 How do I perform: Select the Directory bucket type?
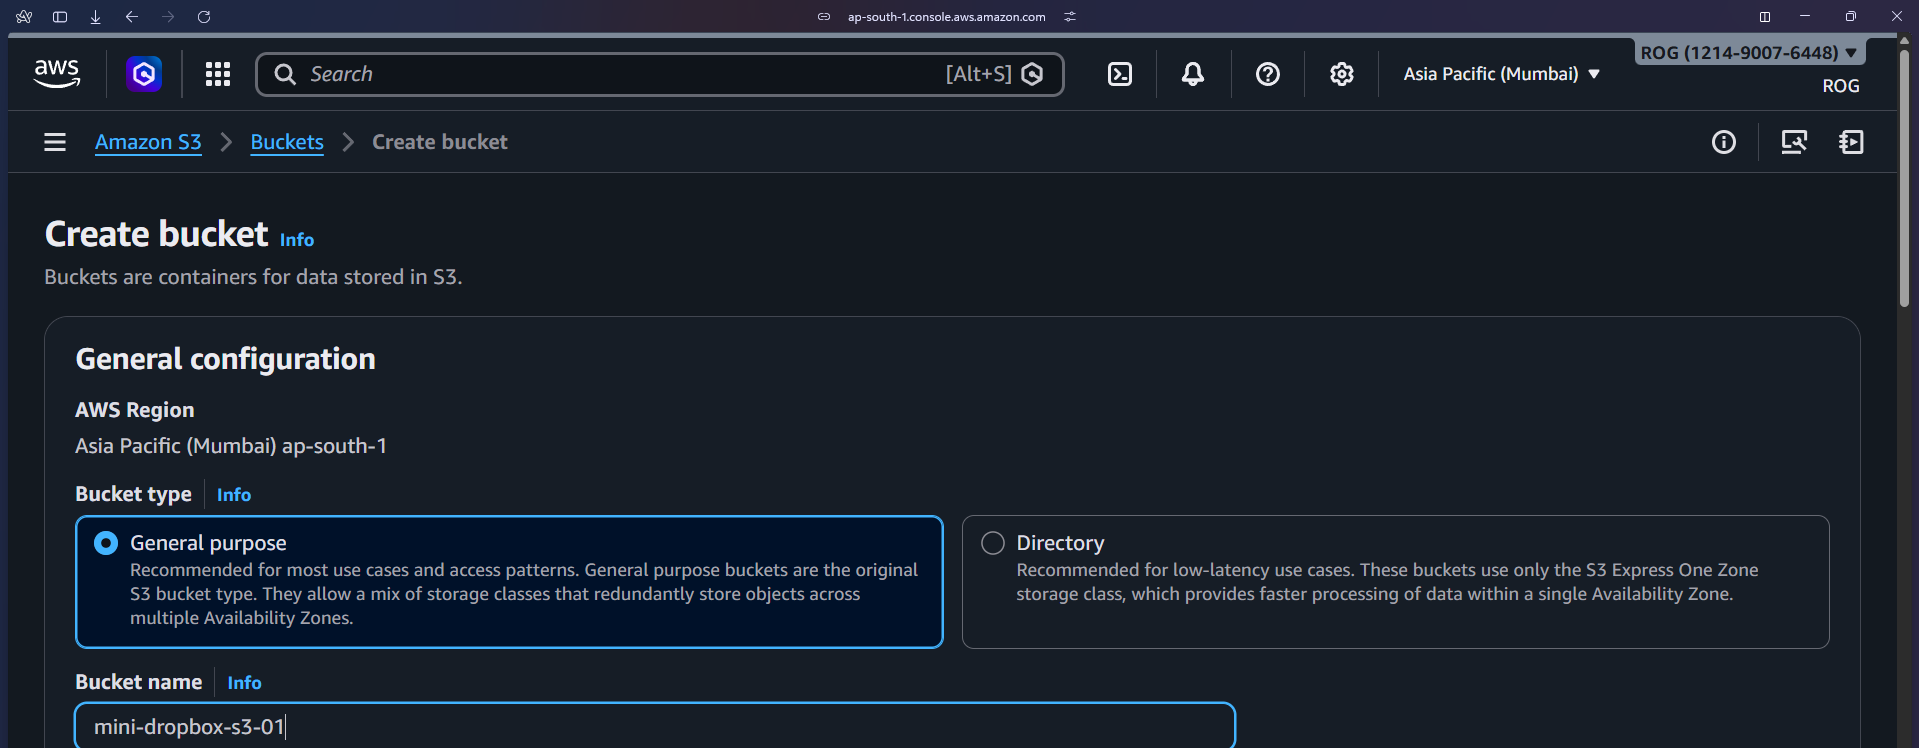coord(993,543)
